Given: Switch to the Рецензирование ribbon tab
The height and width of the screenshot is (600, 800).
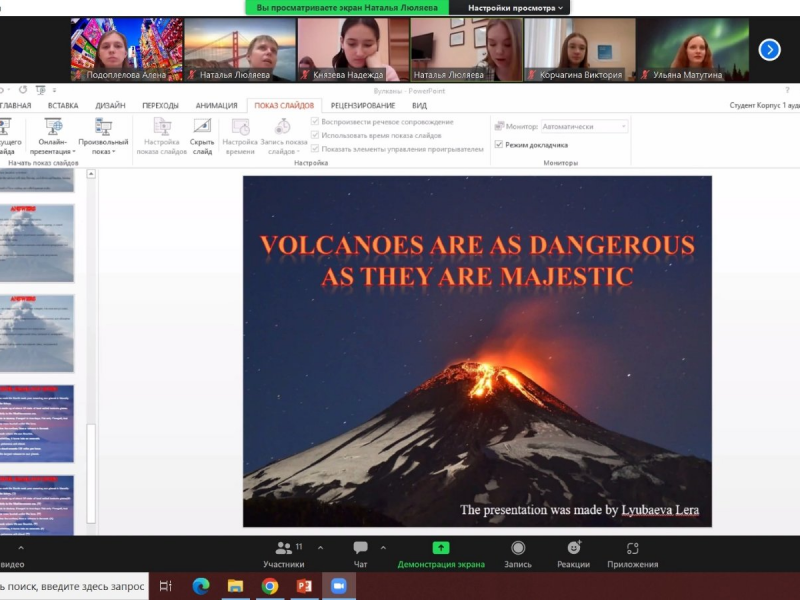Looking at the screenshot, I should (362, 105).
